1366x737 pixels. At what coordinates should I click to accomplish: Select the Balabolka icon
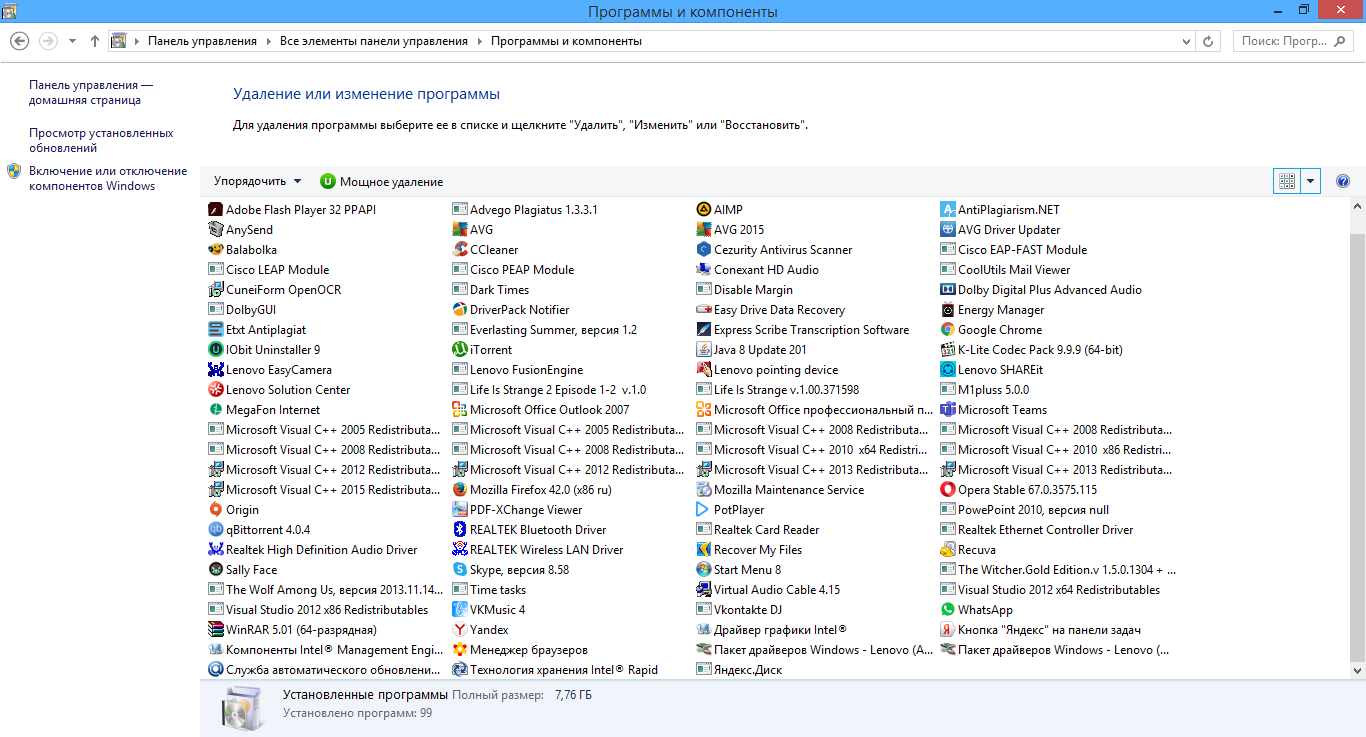[x=215, y=250]
